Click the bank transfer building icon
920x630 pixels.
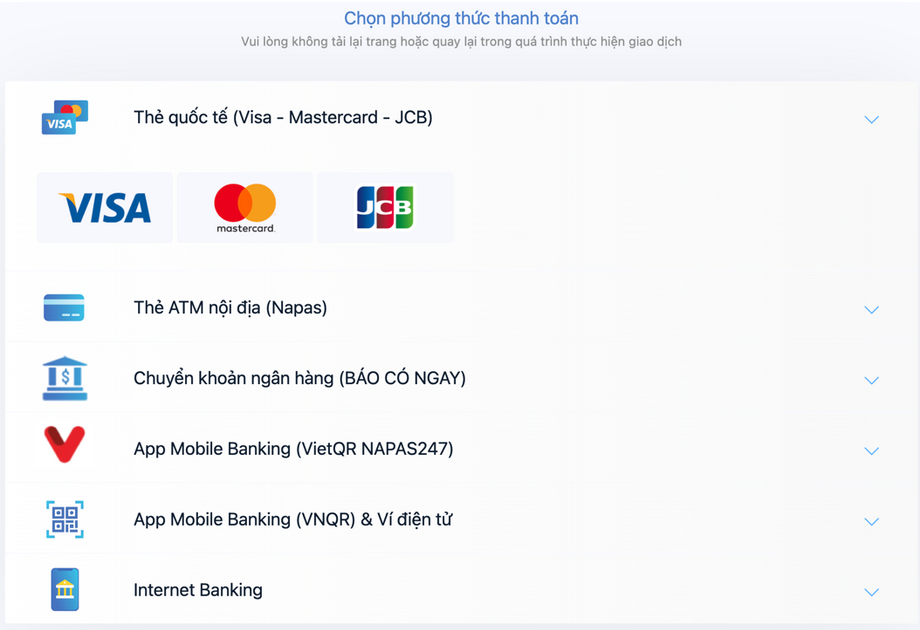click(65, 378)
